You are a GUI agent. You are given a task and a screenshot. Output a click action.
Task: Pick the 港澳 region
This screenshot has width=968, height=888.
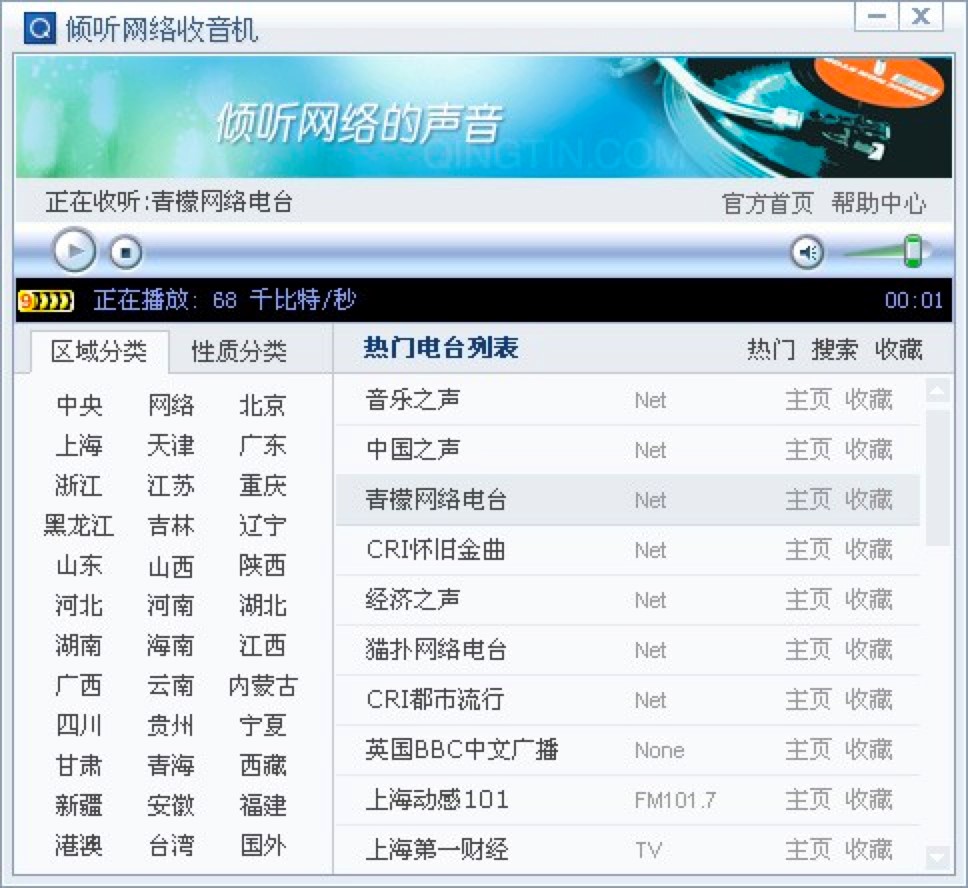point(79,846)
